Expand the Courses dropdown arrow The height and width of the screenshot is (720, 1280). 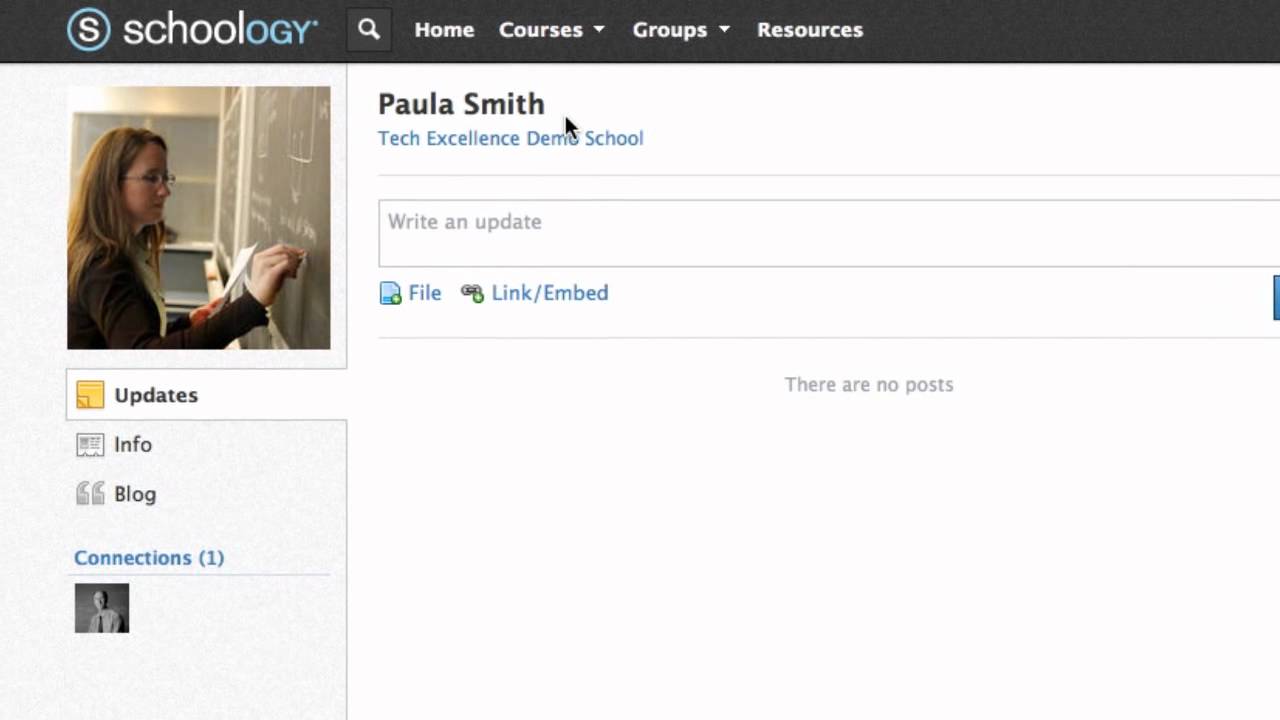point(599,30)
